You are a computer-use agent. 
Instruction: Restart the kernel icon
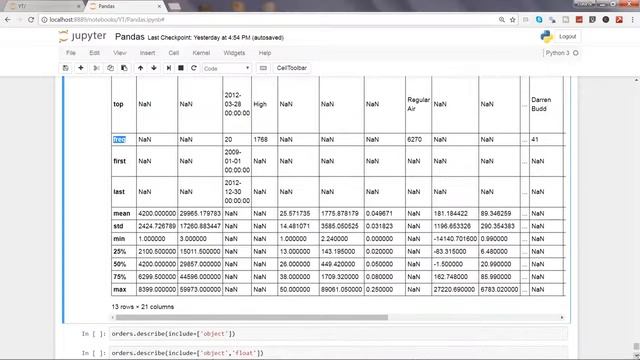point(194,68)
